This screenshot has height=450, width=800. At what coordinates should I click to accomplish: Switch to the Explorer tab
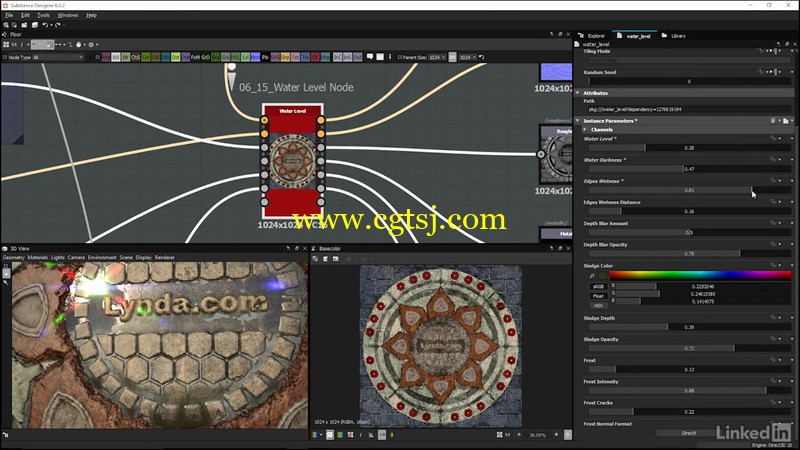point(592,36)
